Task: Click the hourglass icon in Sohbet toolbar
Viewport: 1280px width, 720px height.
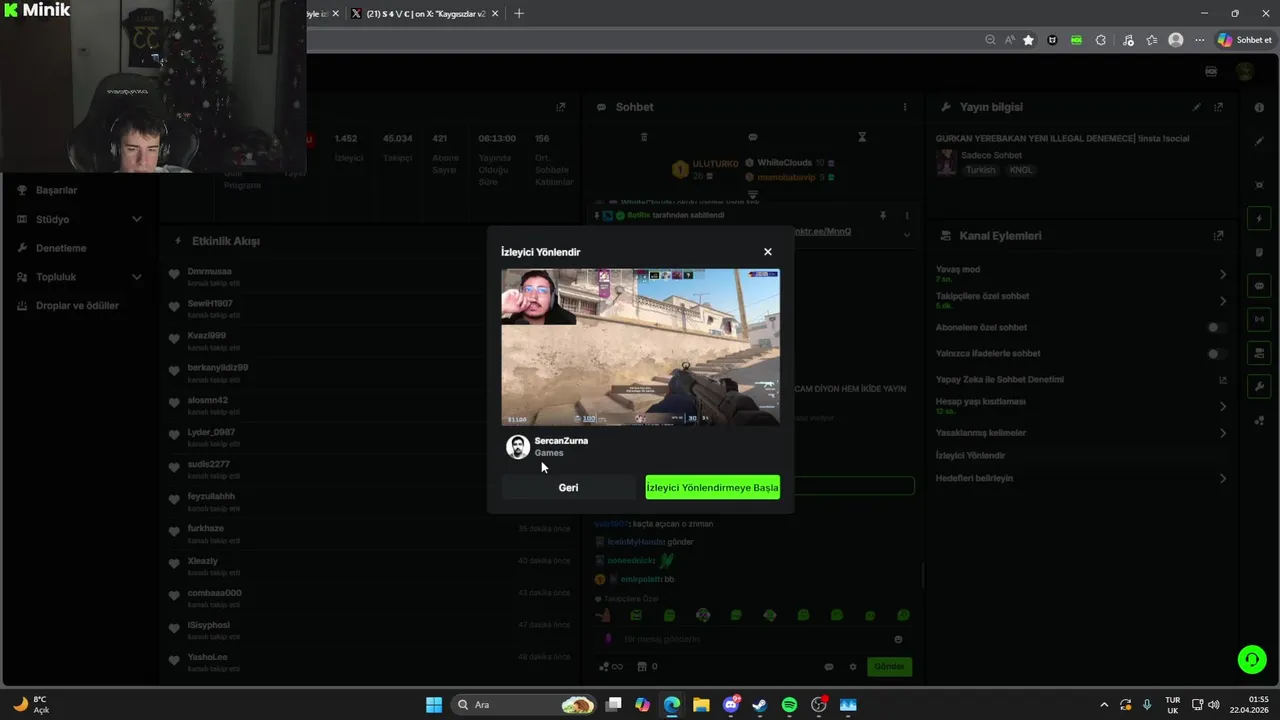Action: pyautogui.click(x=862, y=137)
